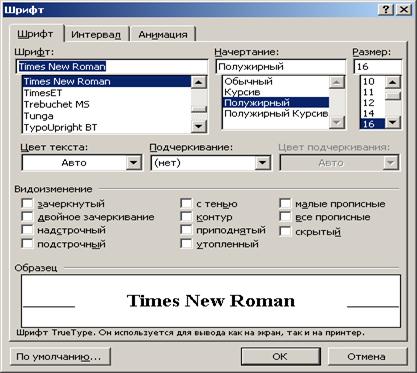Click the help question mark title button
Viewport: 417px width, 373px height.
tap(386, 10)
